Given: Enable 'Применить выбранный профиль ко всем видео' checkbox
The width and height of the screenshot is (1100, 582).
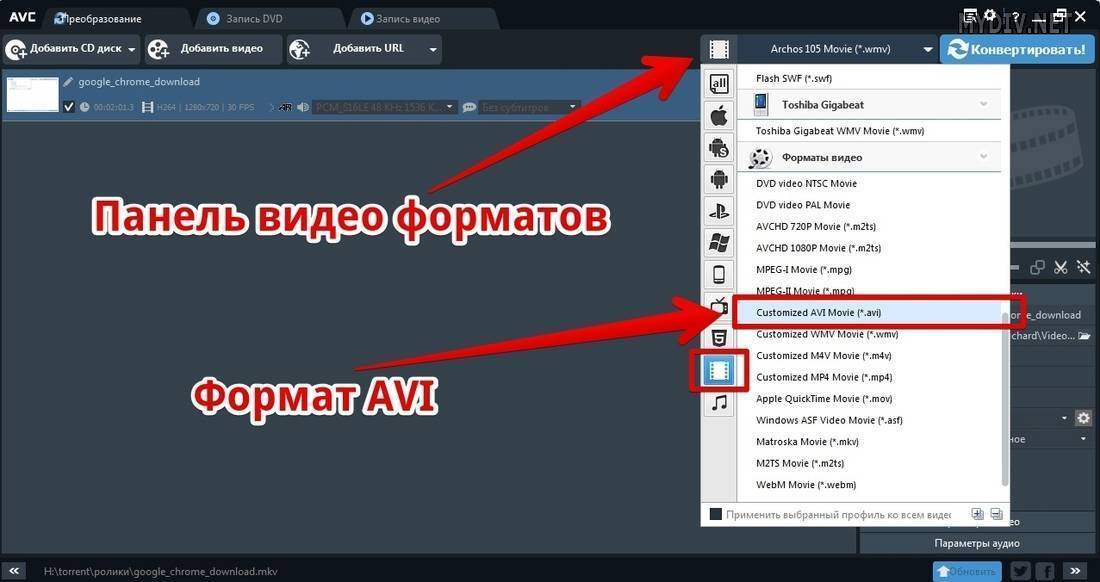Looking at the screenshot, I should pos(716,514).
